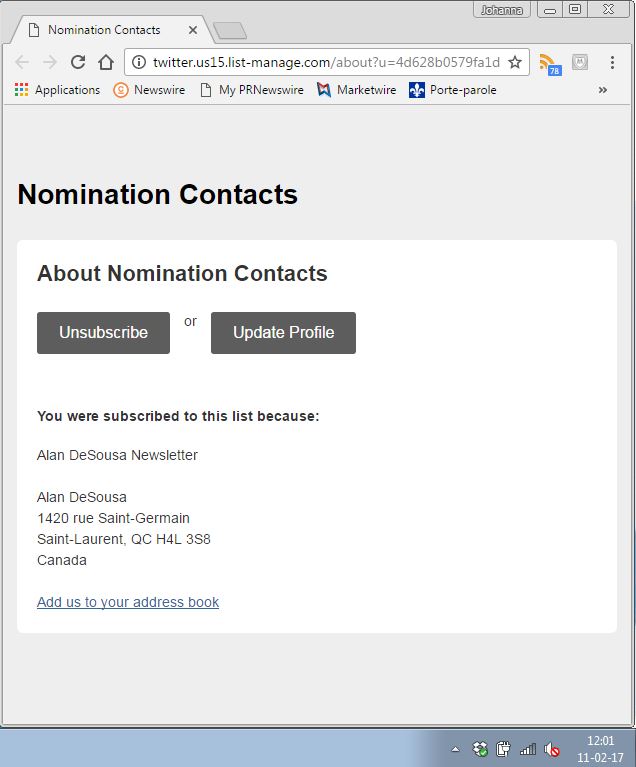This screenshot has height=767, width=636.
Task: Go to the browser home page
Action: [106, 62]
